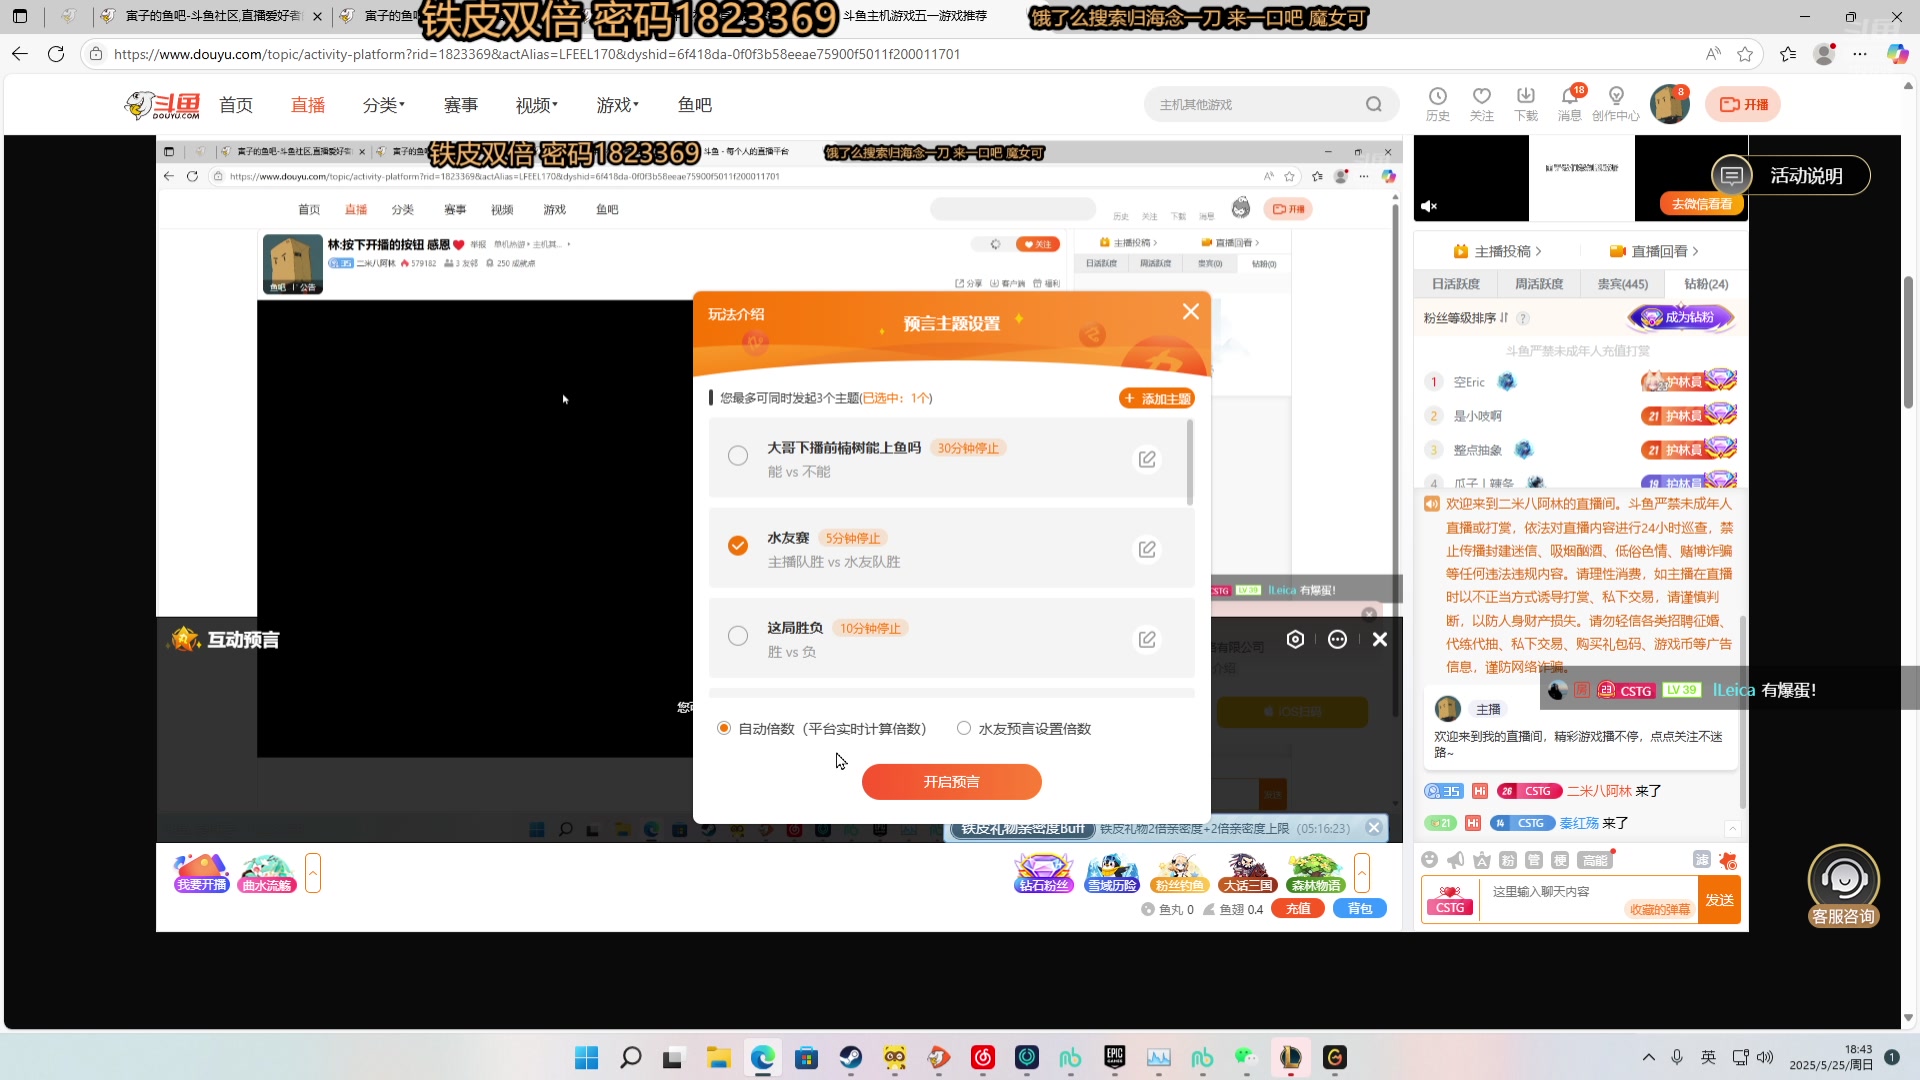Go to 赛事 menu
The image size is (1920, 1080).
461,105
